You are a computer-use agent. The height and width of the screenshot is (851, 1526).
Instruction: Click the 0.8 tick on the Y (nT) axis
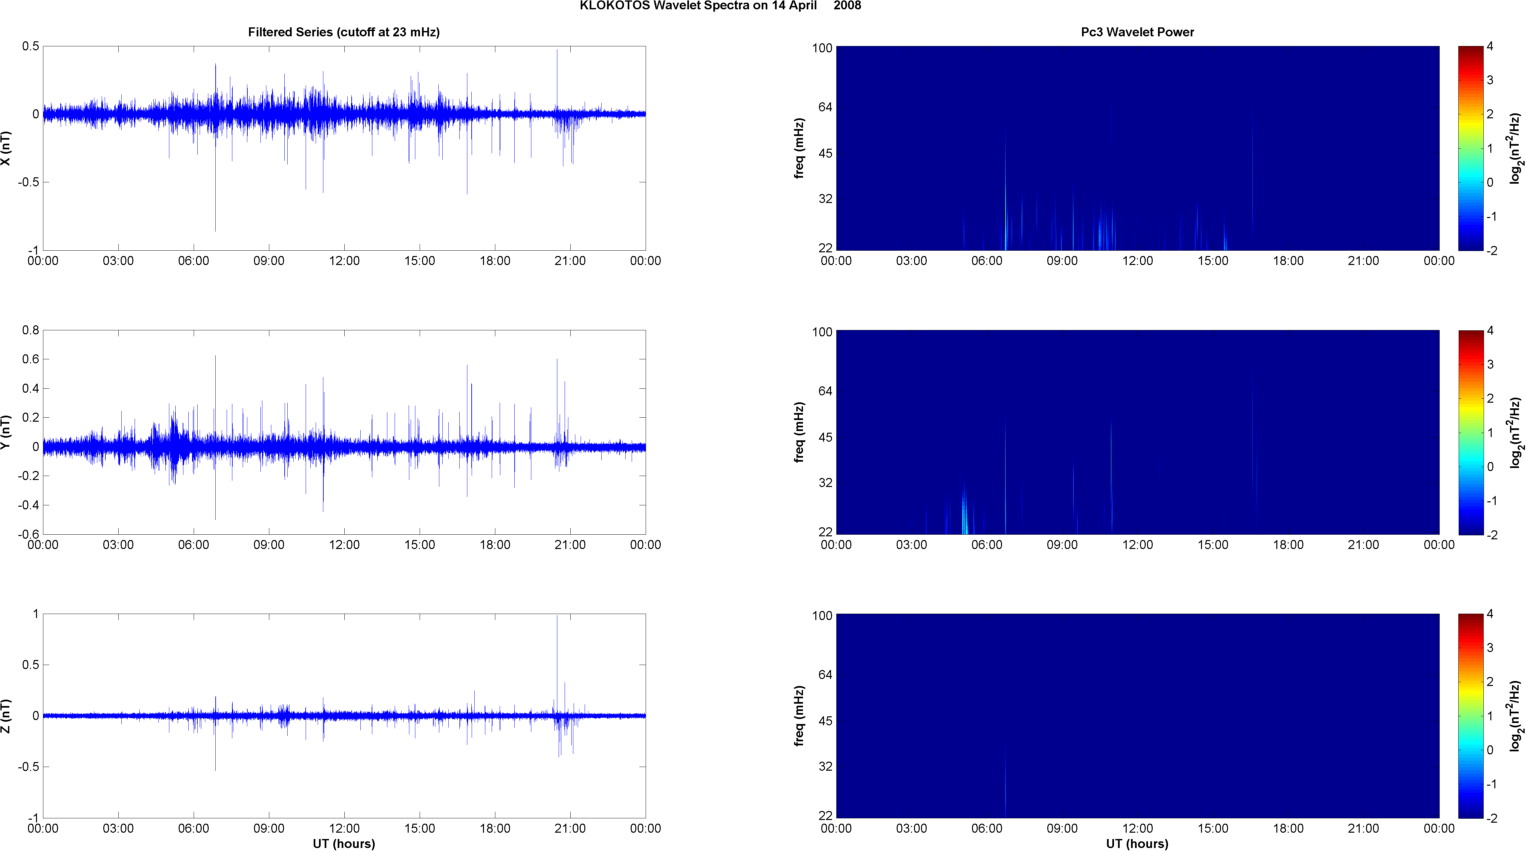30,330
